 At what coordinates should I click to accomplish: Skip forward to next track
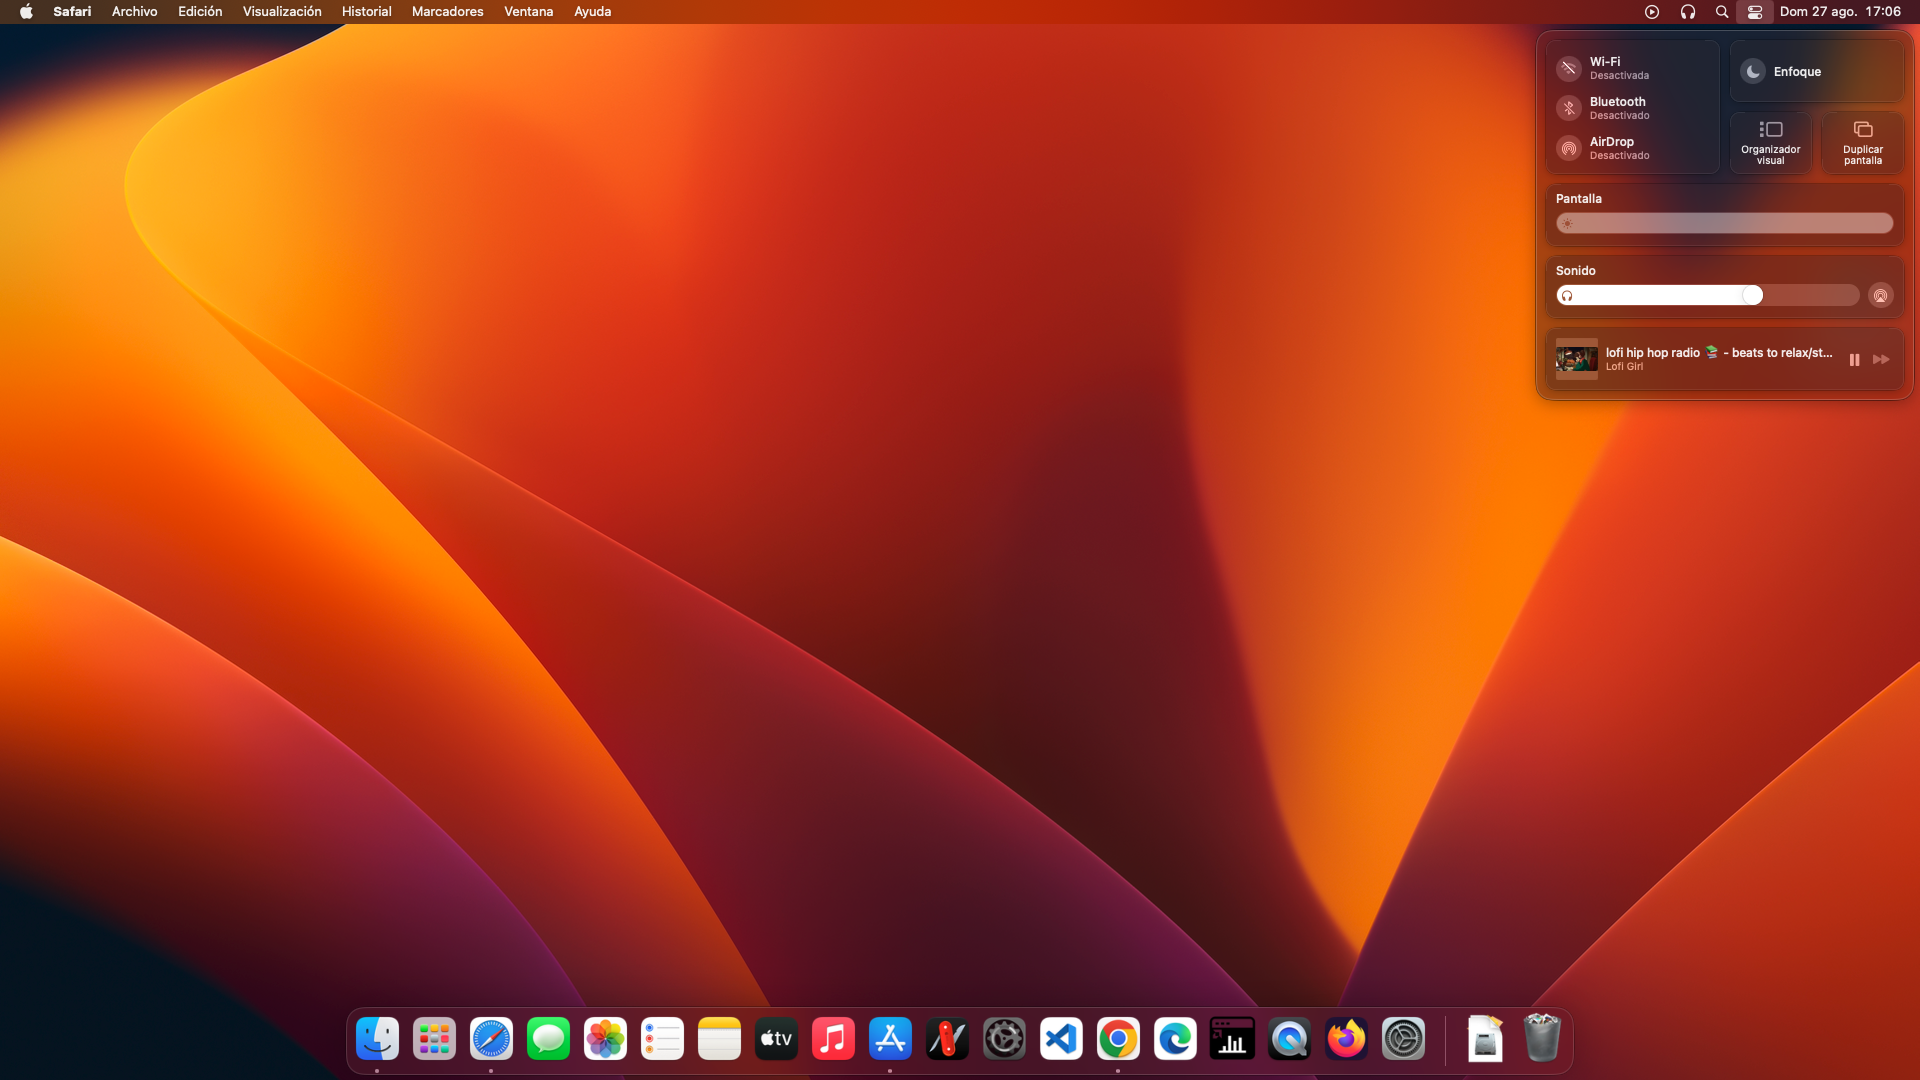tap(1881, 359)
